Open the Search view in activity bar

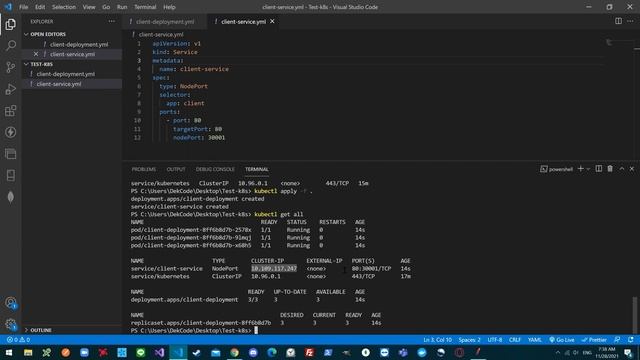11,45
